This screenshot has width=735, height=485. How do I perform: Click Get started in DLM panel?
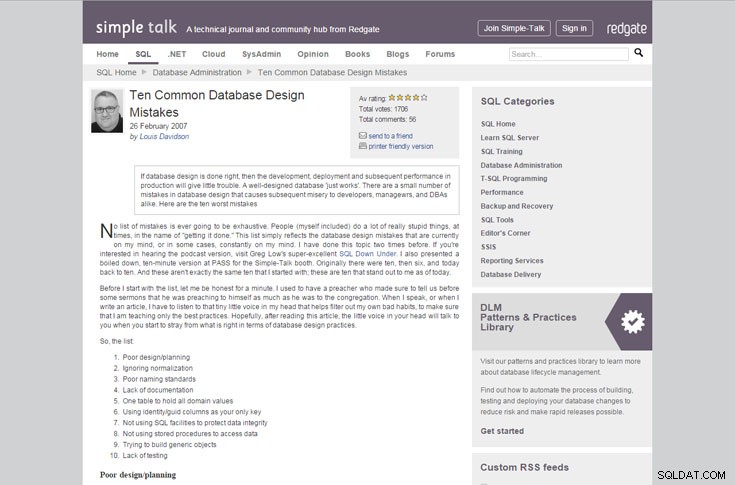(x=502, y=431)
